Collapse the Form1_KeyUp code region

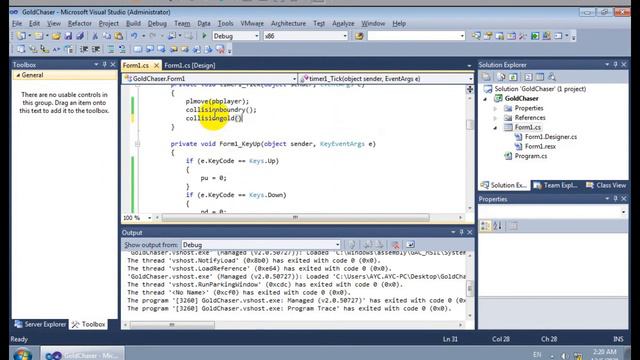coord(138,144)
